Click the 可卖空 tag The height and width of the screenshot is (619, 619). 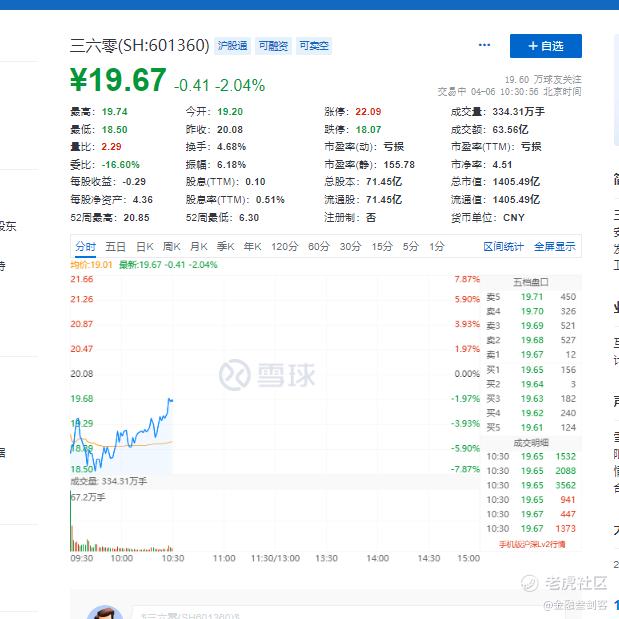point(314,46)
